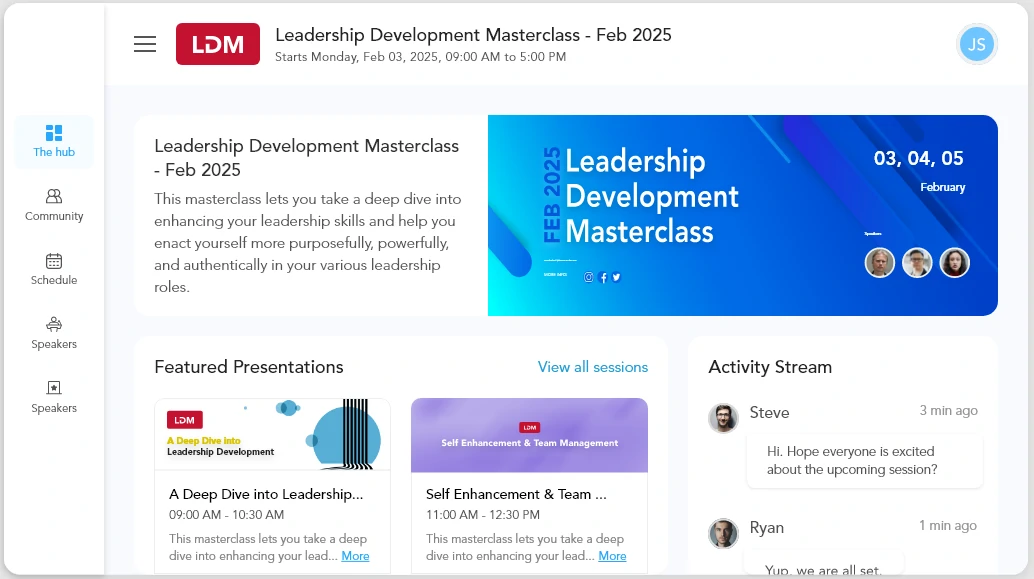Click View all sessions link
Screen dimensions: 1034x579
(593, 367)
